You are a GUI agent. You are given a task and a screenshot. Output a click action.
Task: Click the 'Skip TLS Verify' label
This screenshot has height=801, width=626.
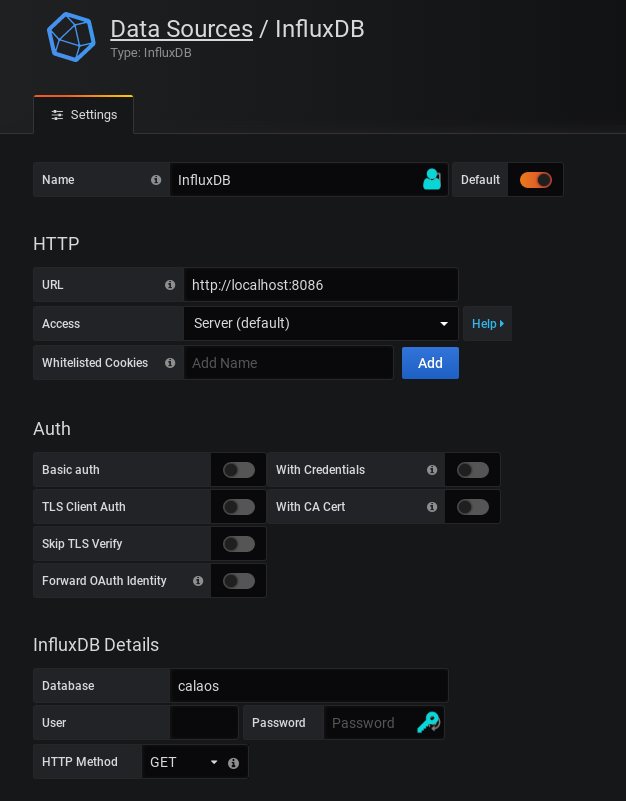tap(82, 544)
